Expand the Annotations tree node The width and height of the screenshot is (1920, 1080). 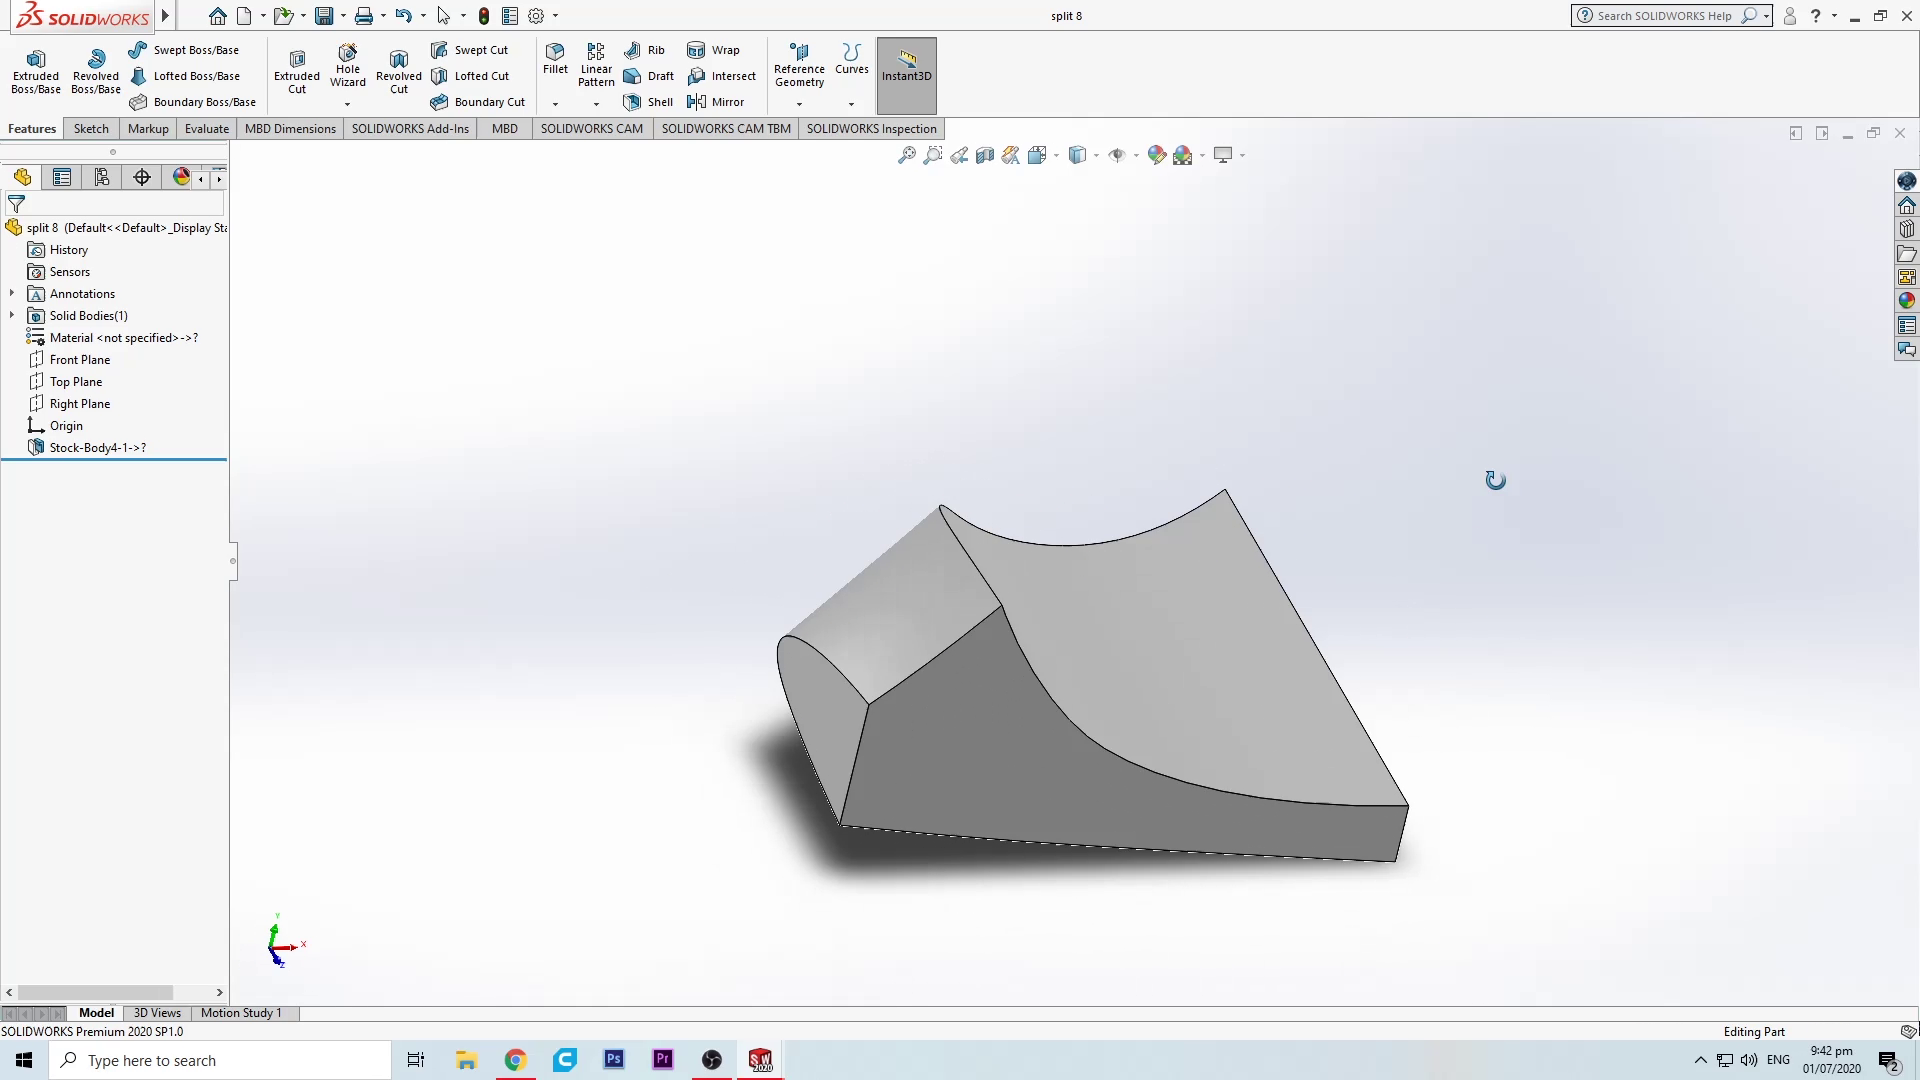point(12,294)
